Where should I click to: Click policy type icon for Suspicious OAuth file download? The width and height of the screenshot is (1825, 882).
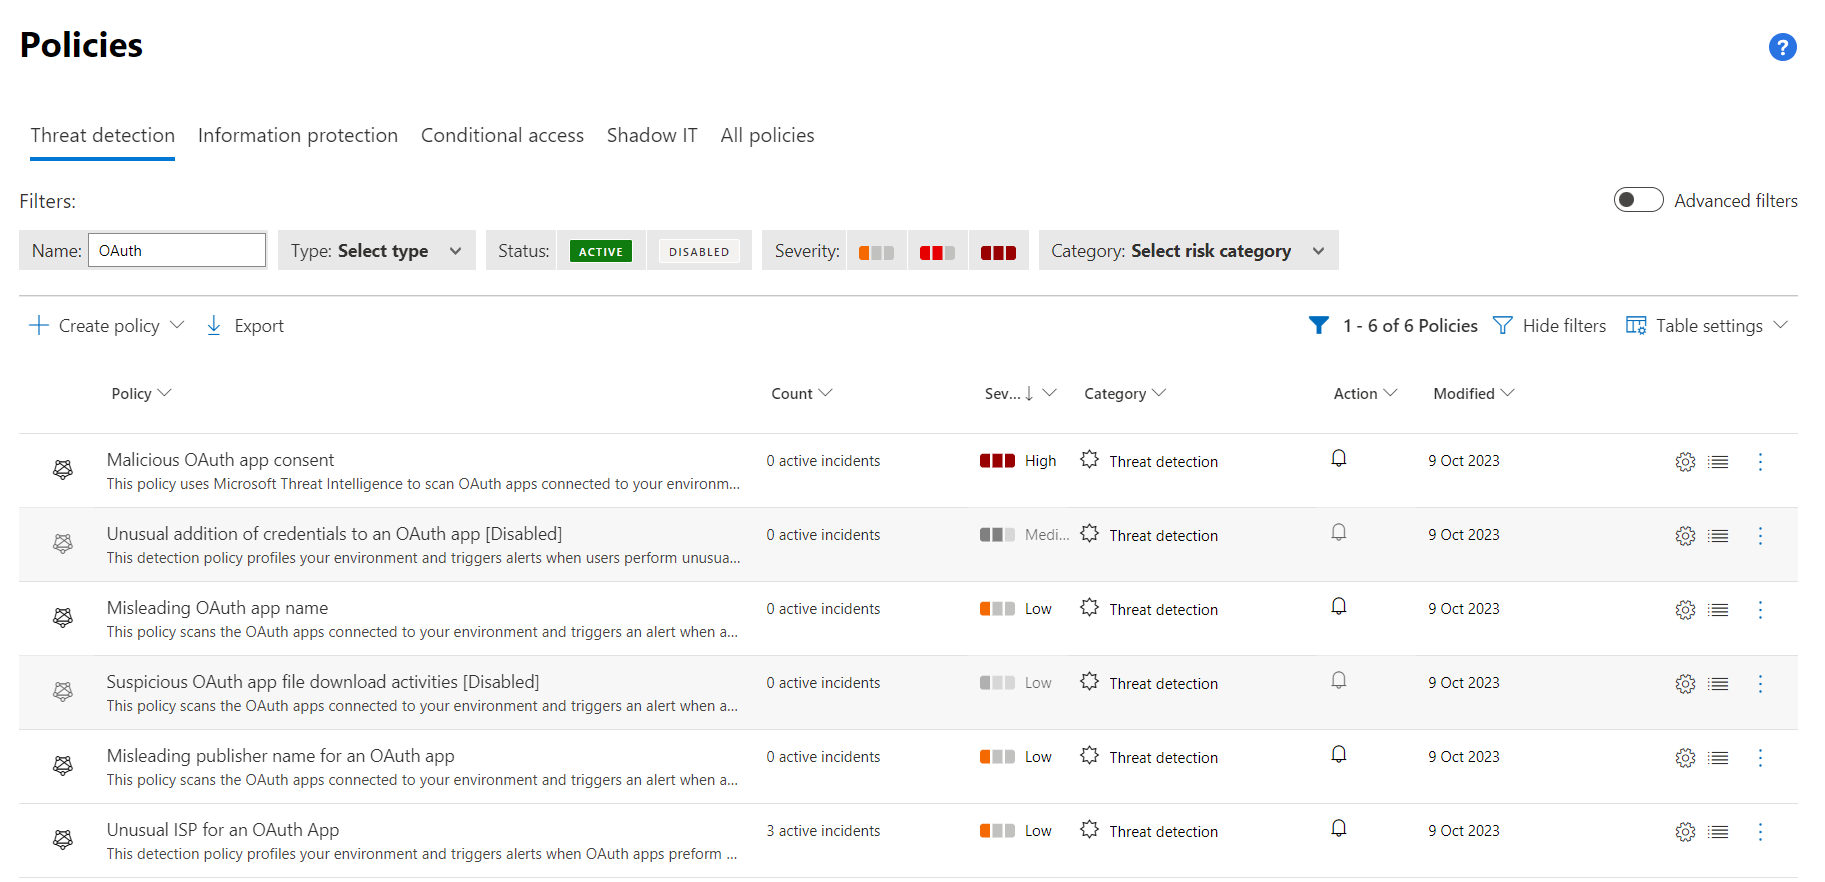tap(63, 691)
